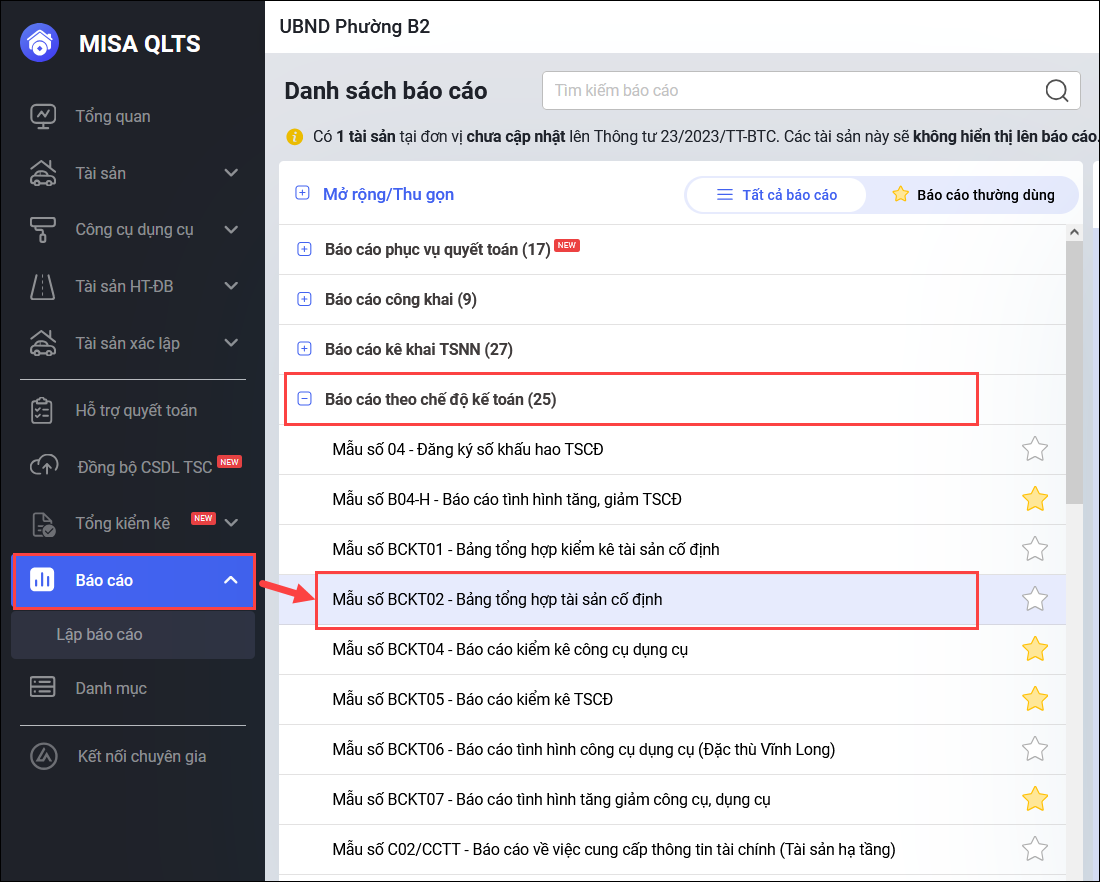Expand Tài sản xác lập menu chevron
1100x882 pixels.
[231, 342]
